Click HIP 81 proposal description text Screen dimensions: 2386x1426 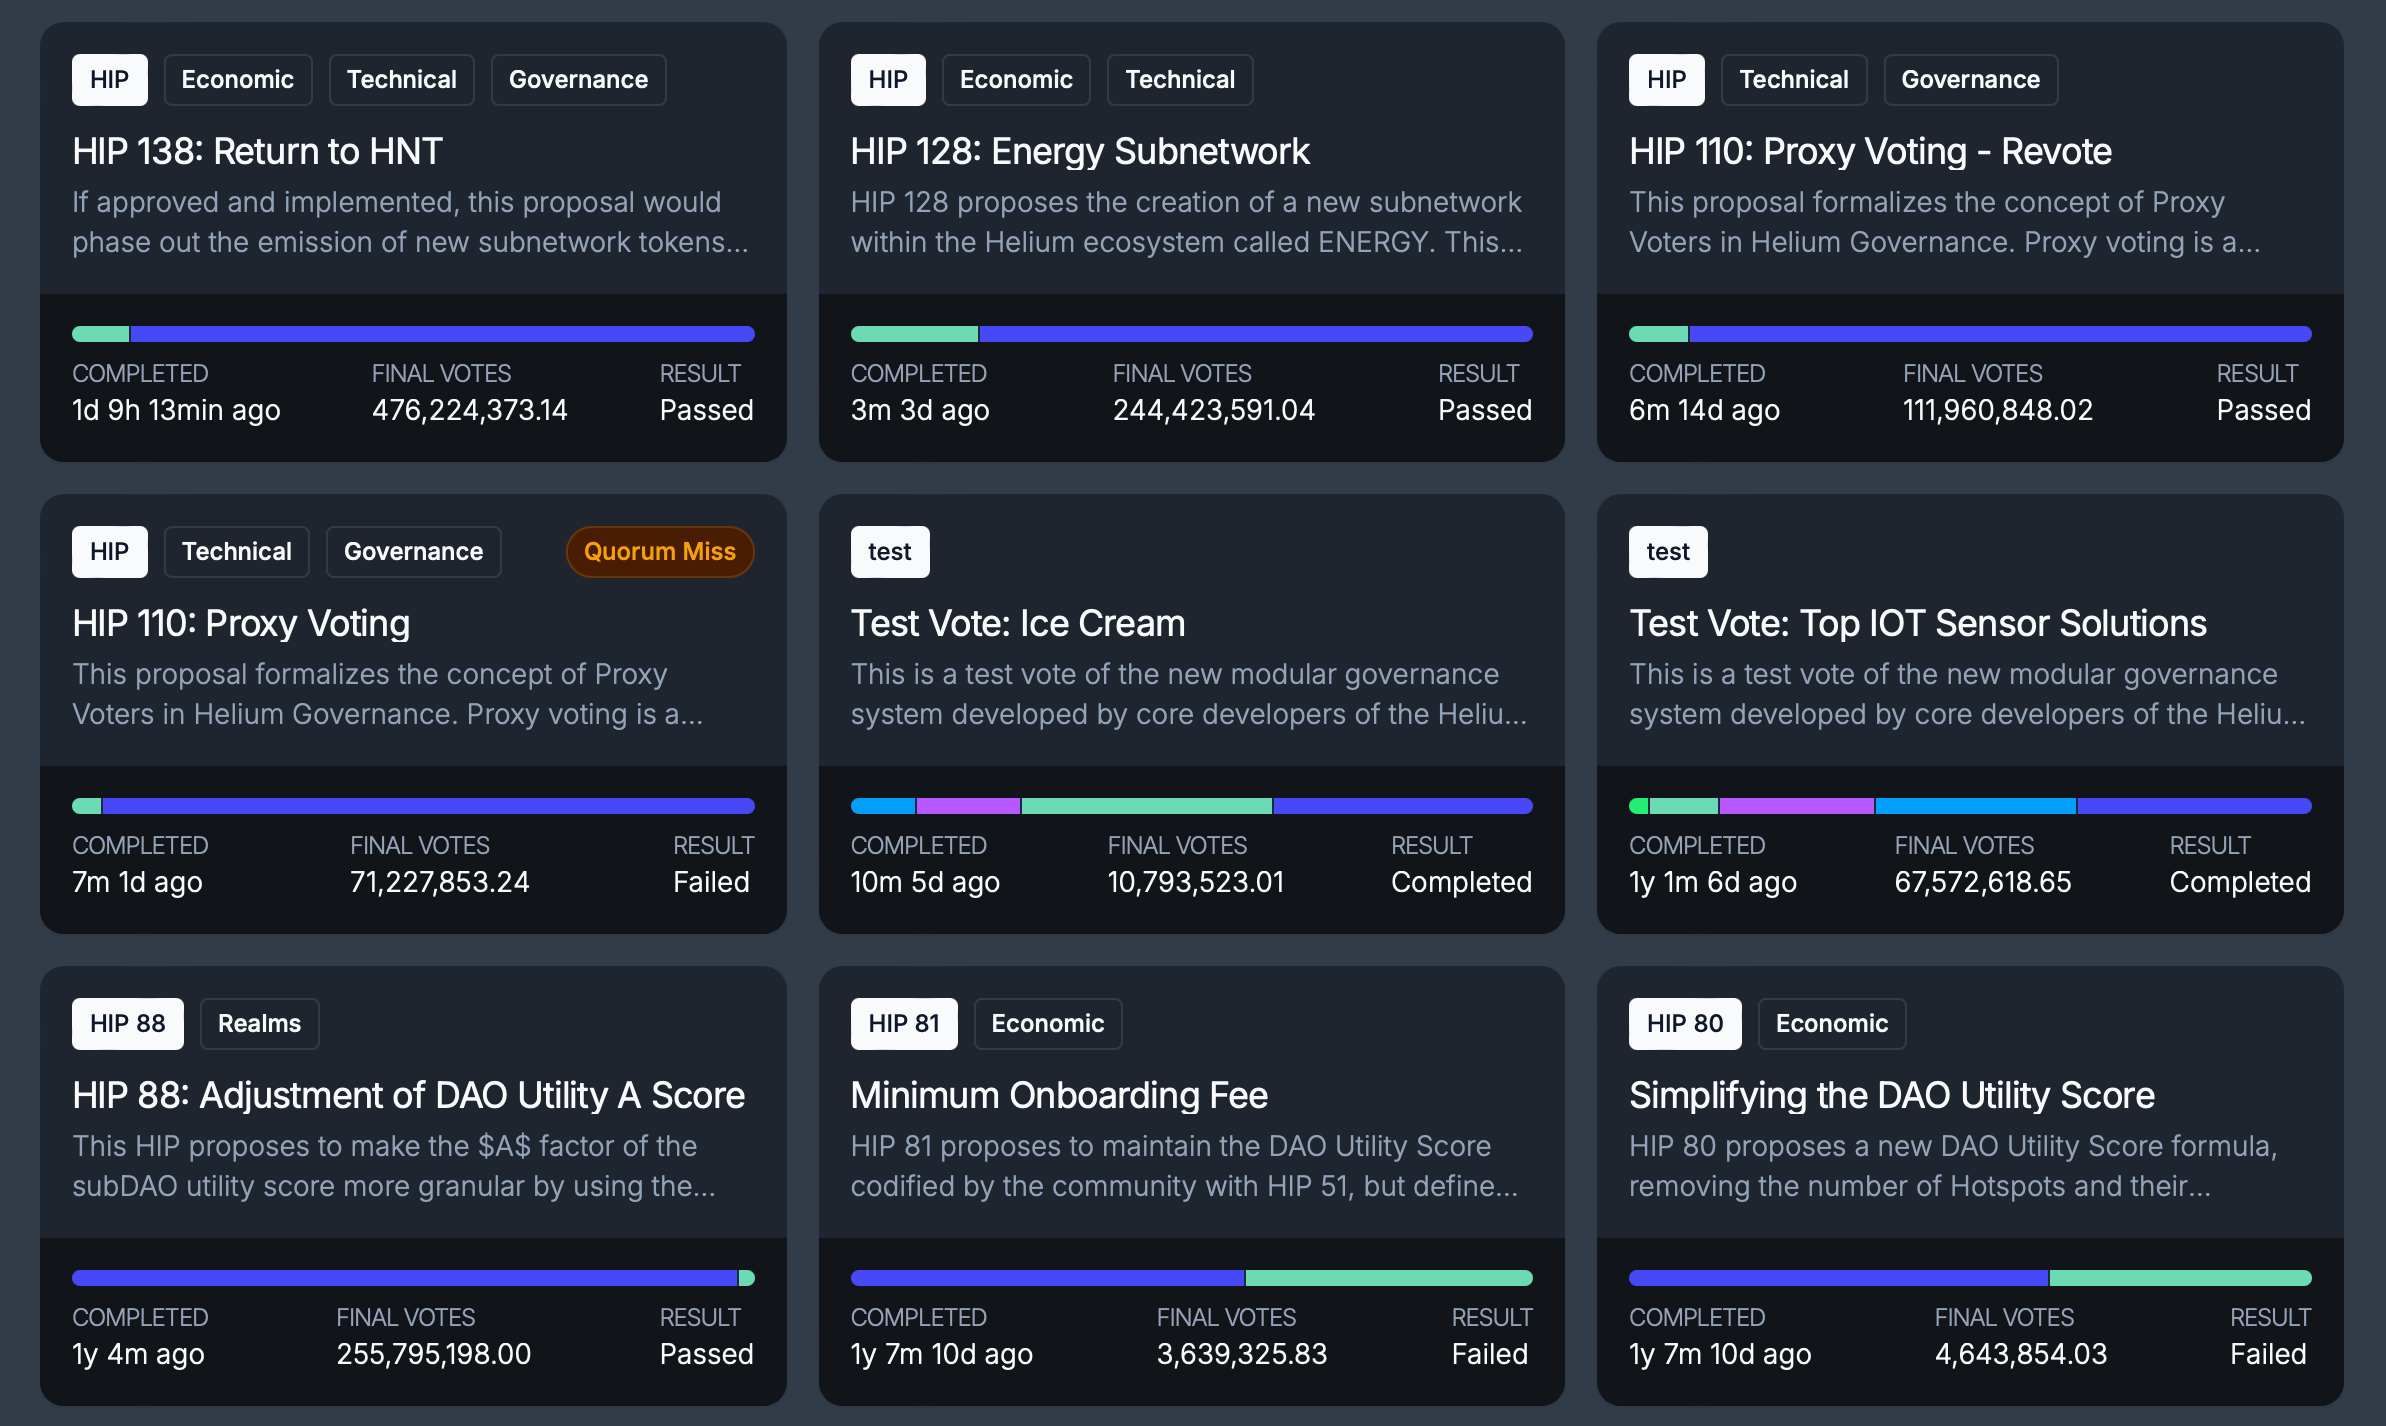point(1185,1166)
